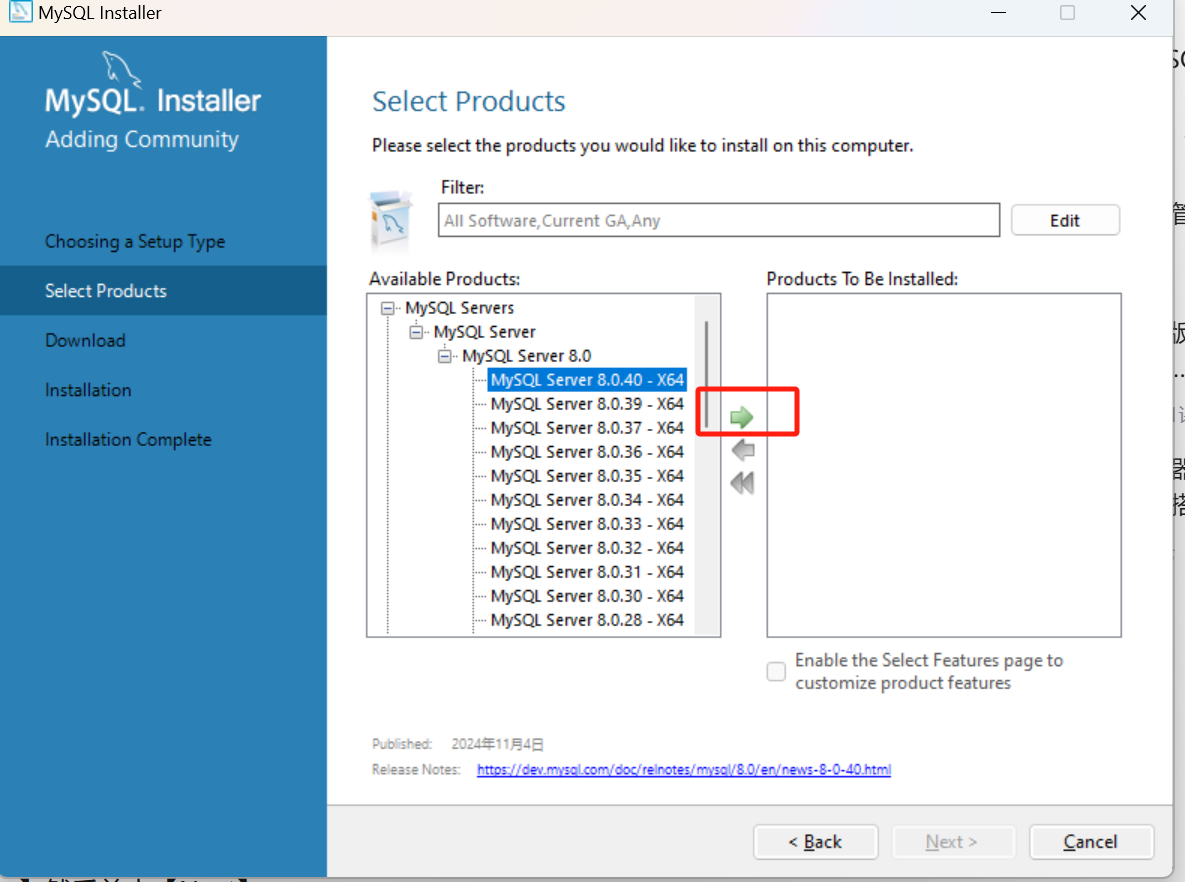Select MySQL Server 8.0.33 - X64
This screenshot has width=1185, height=882.
point(587,524)
